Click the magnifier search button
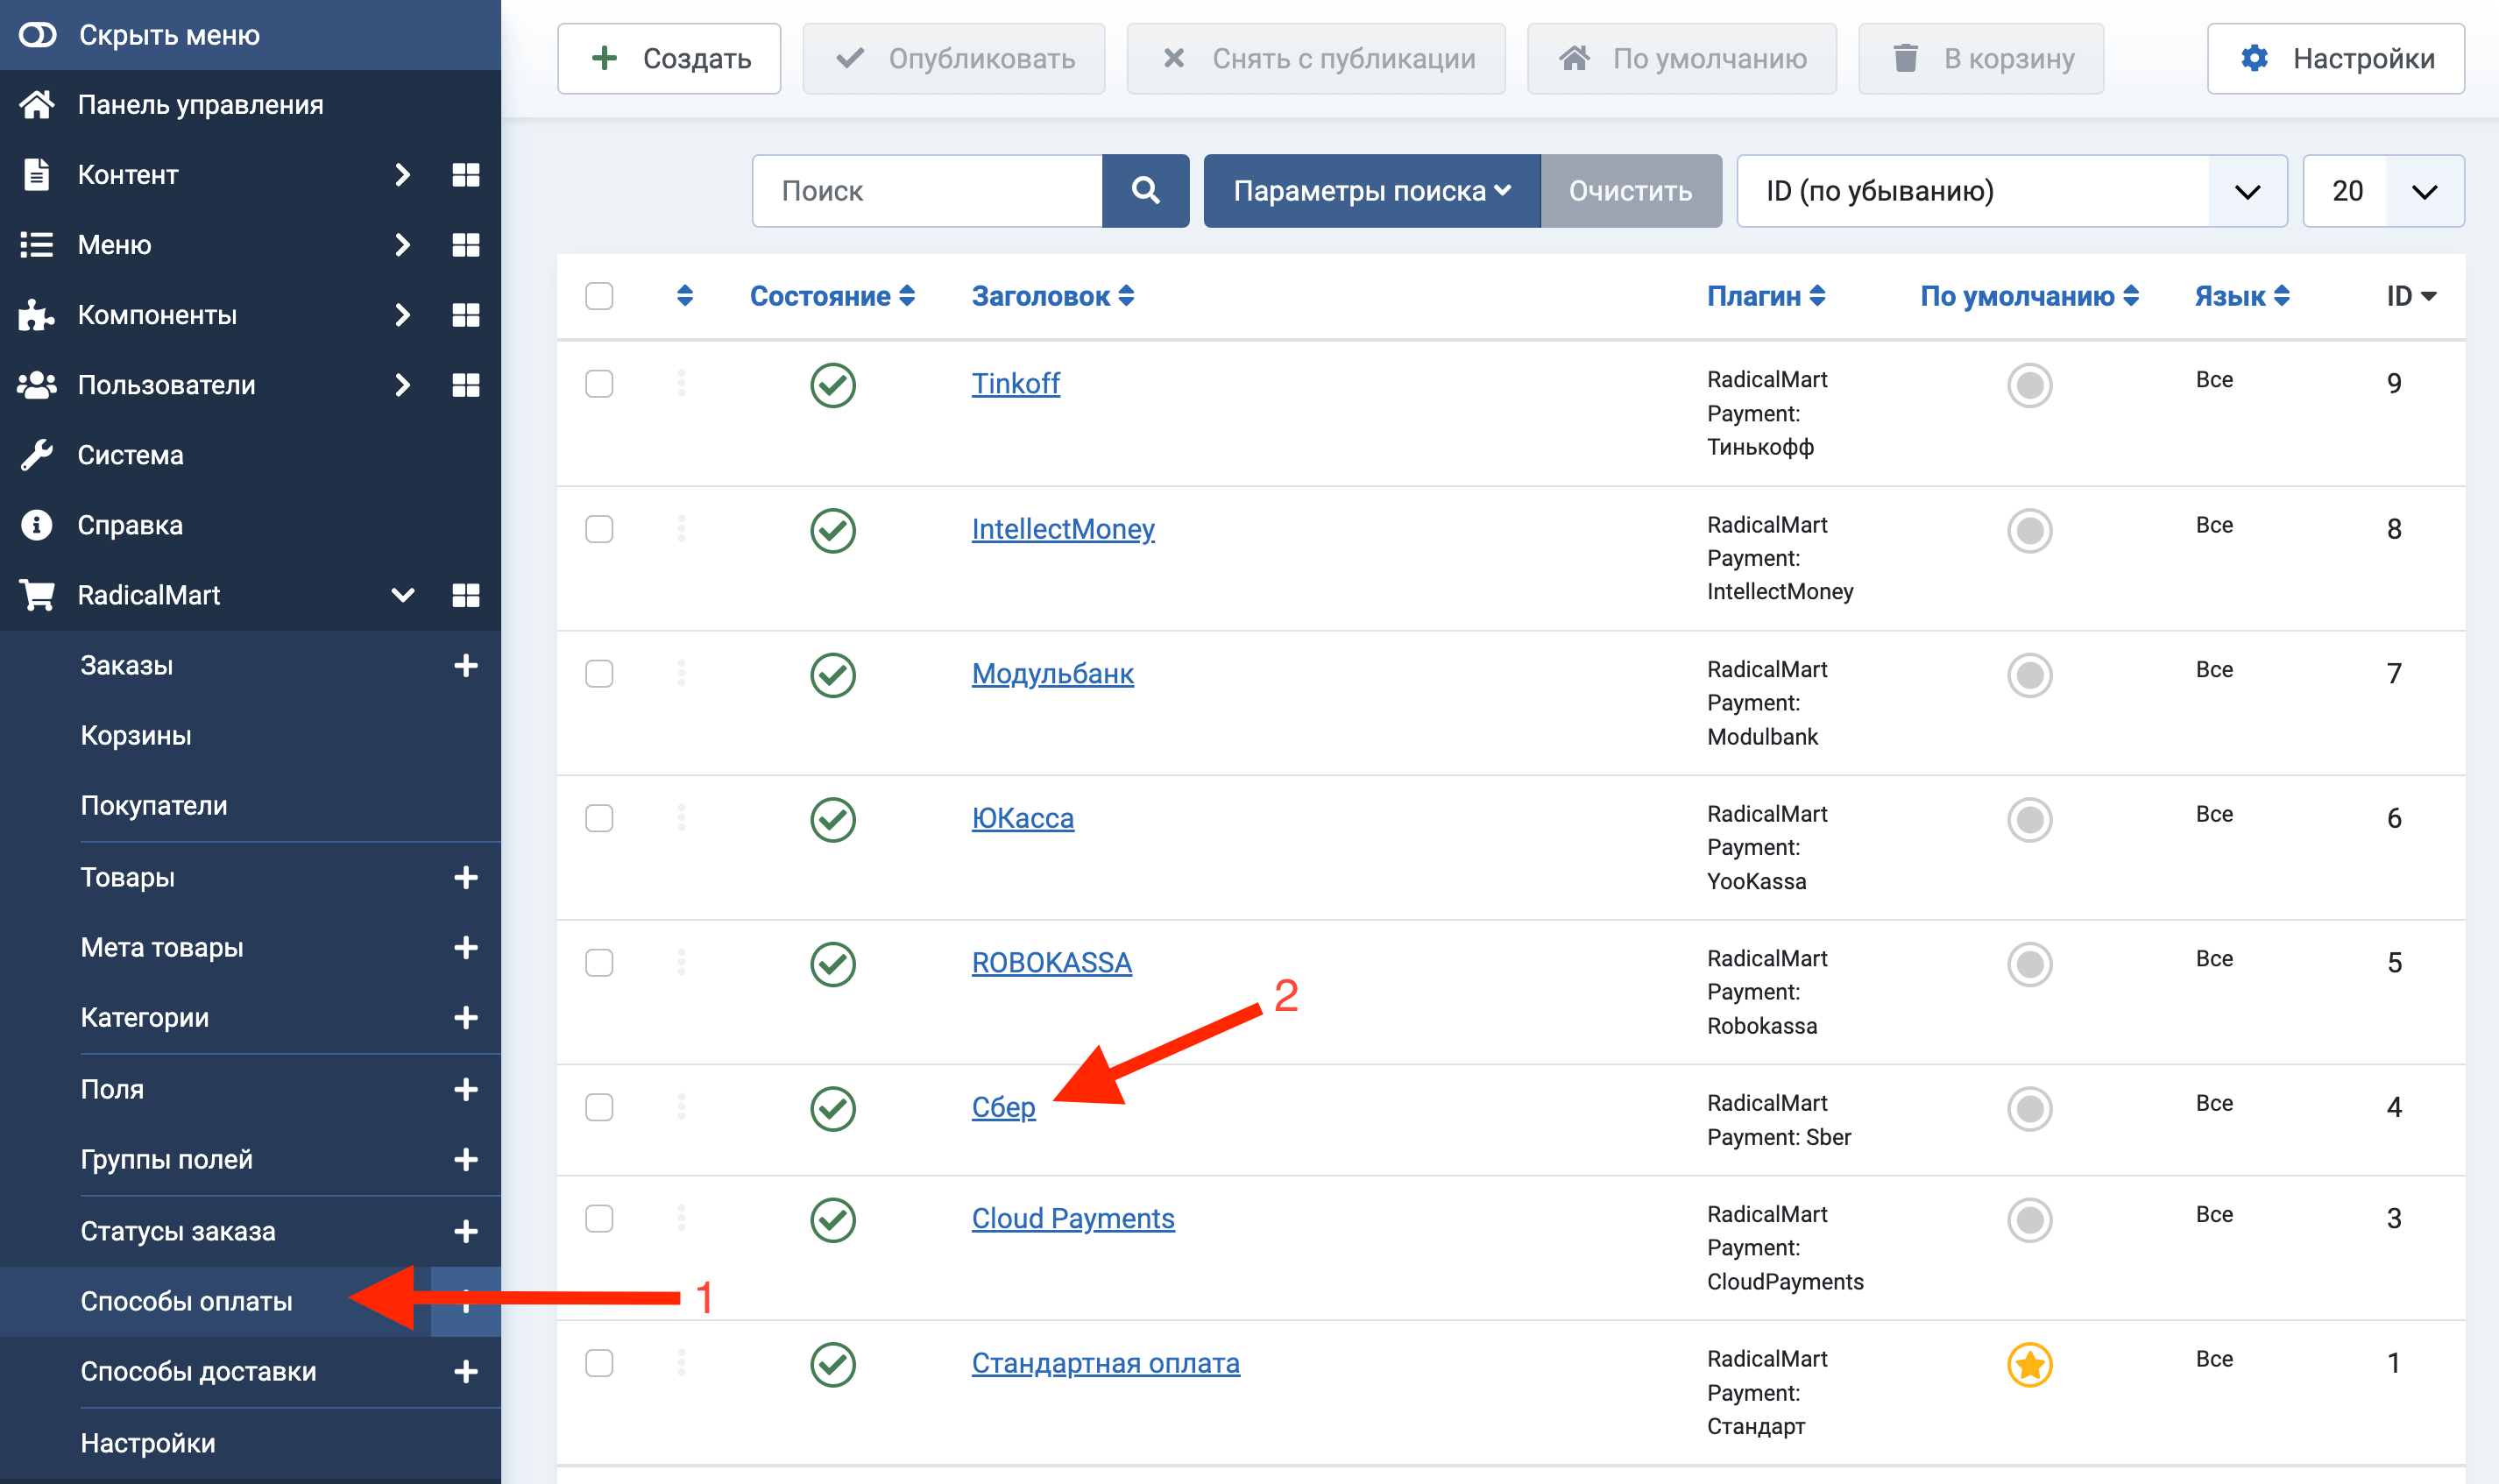 coord(1145,191)
